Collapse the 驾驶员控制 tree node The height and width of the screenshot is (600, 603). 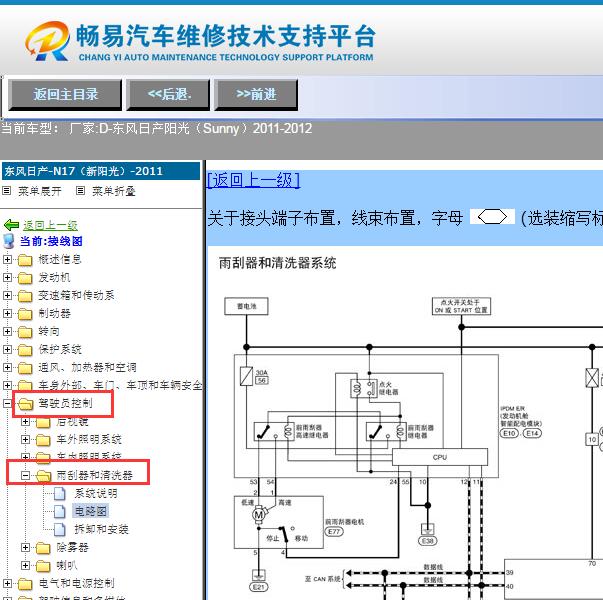tap(7, 403)
